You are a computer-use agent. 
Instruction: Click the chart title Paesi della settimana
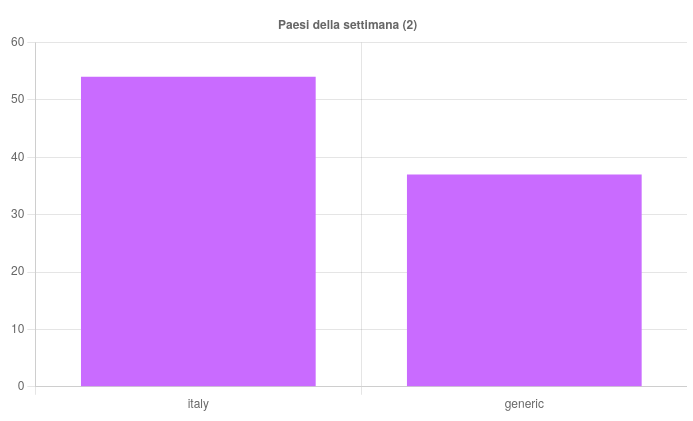(347, 25)
